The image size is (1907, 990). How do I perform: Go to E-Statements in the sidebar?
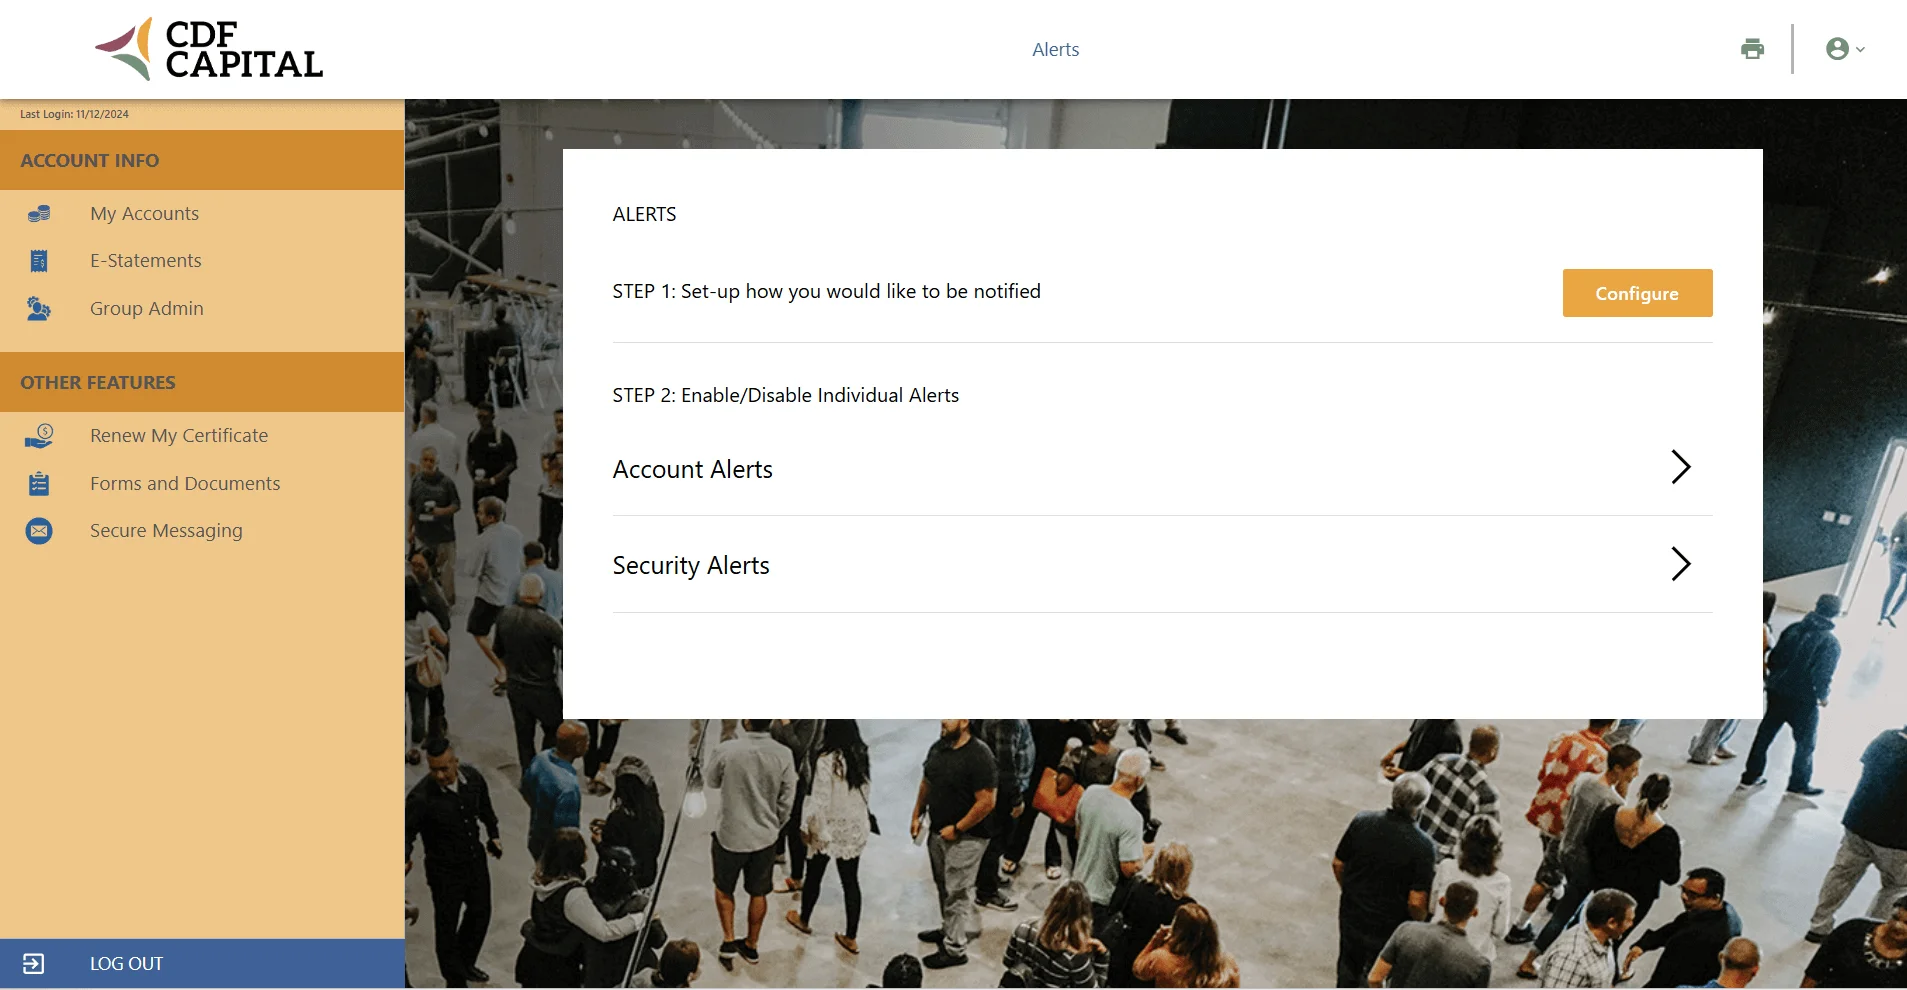point(146,261)
